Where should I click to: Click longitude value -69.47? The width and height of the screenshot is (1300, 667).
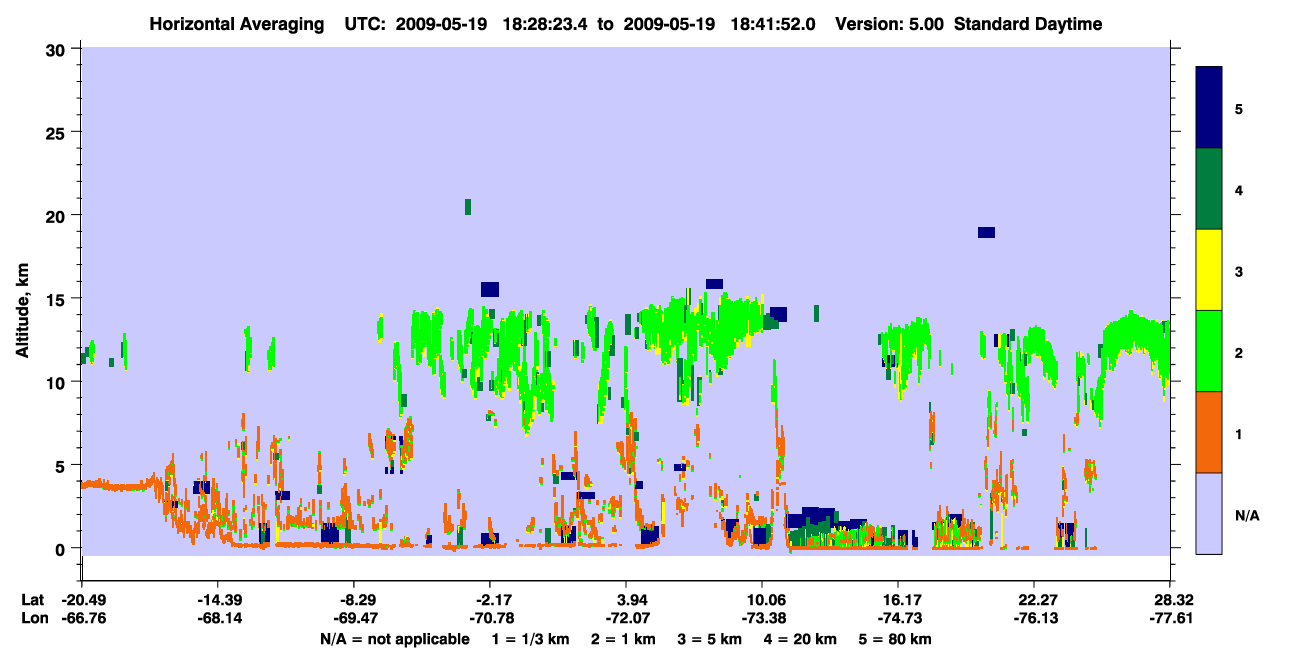354,618
